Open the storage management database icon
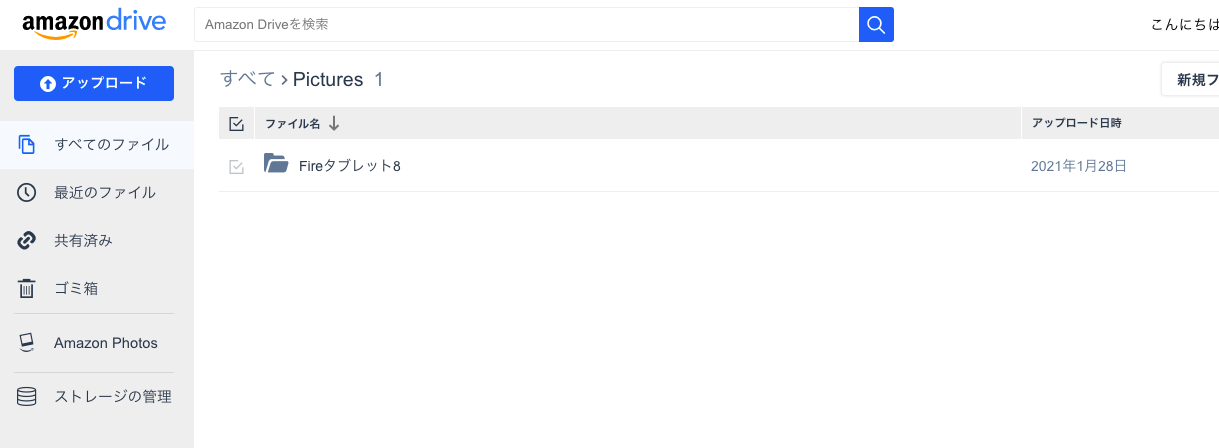 (28, 397)
